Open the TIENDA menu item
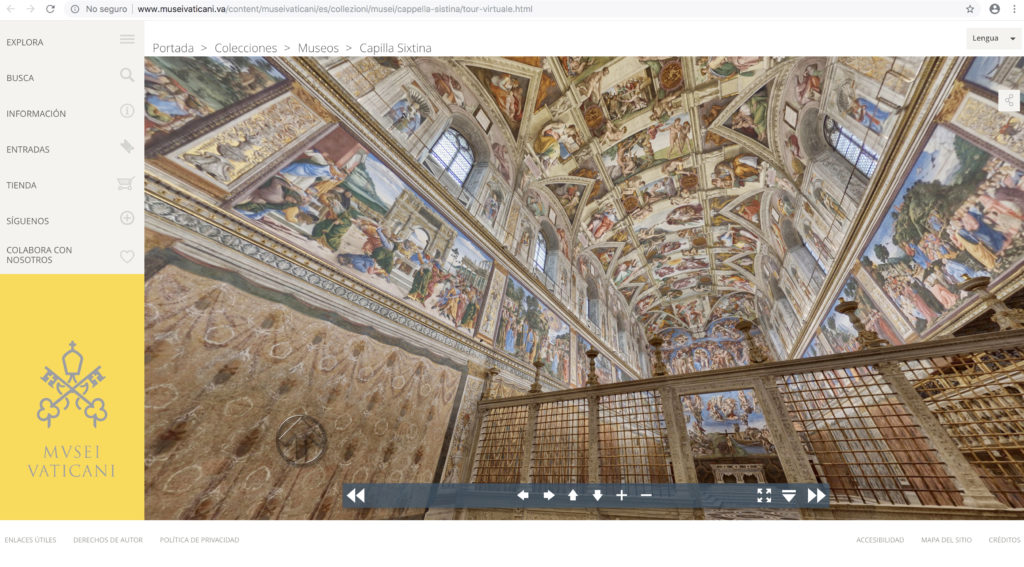 [22, 186]
